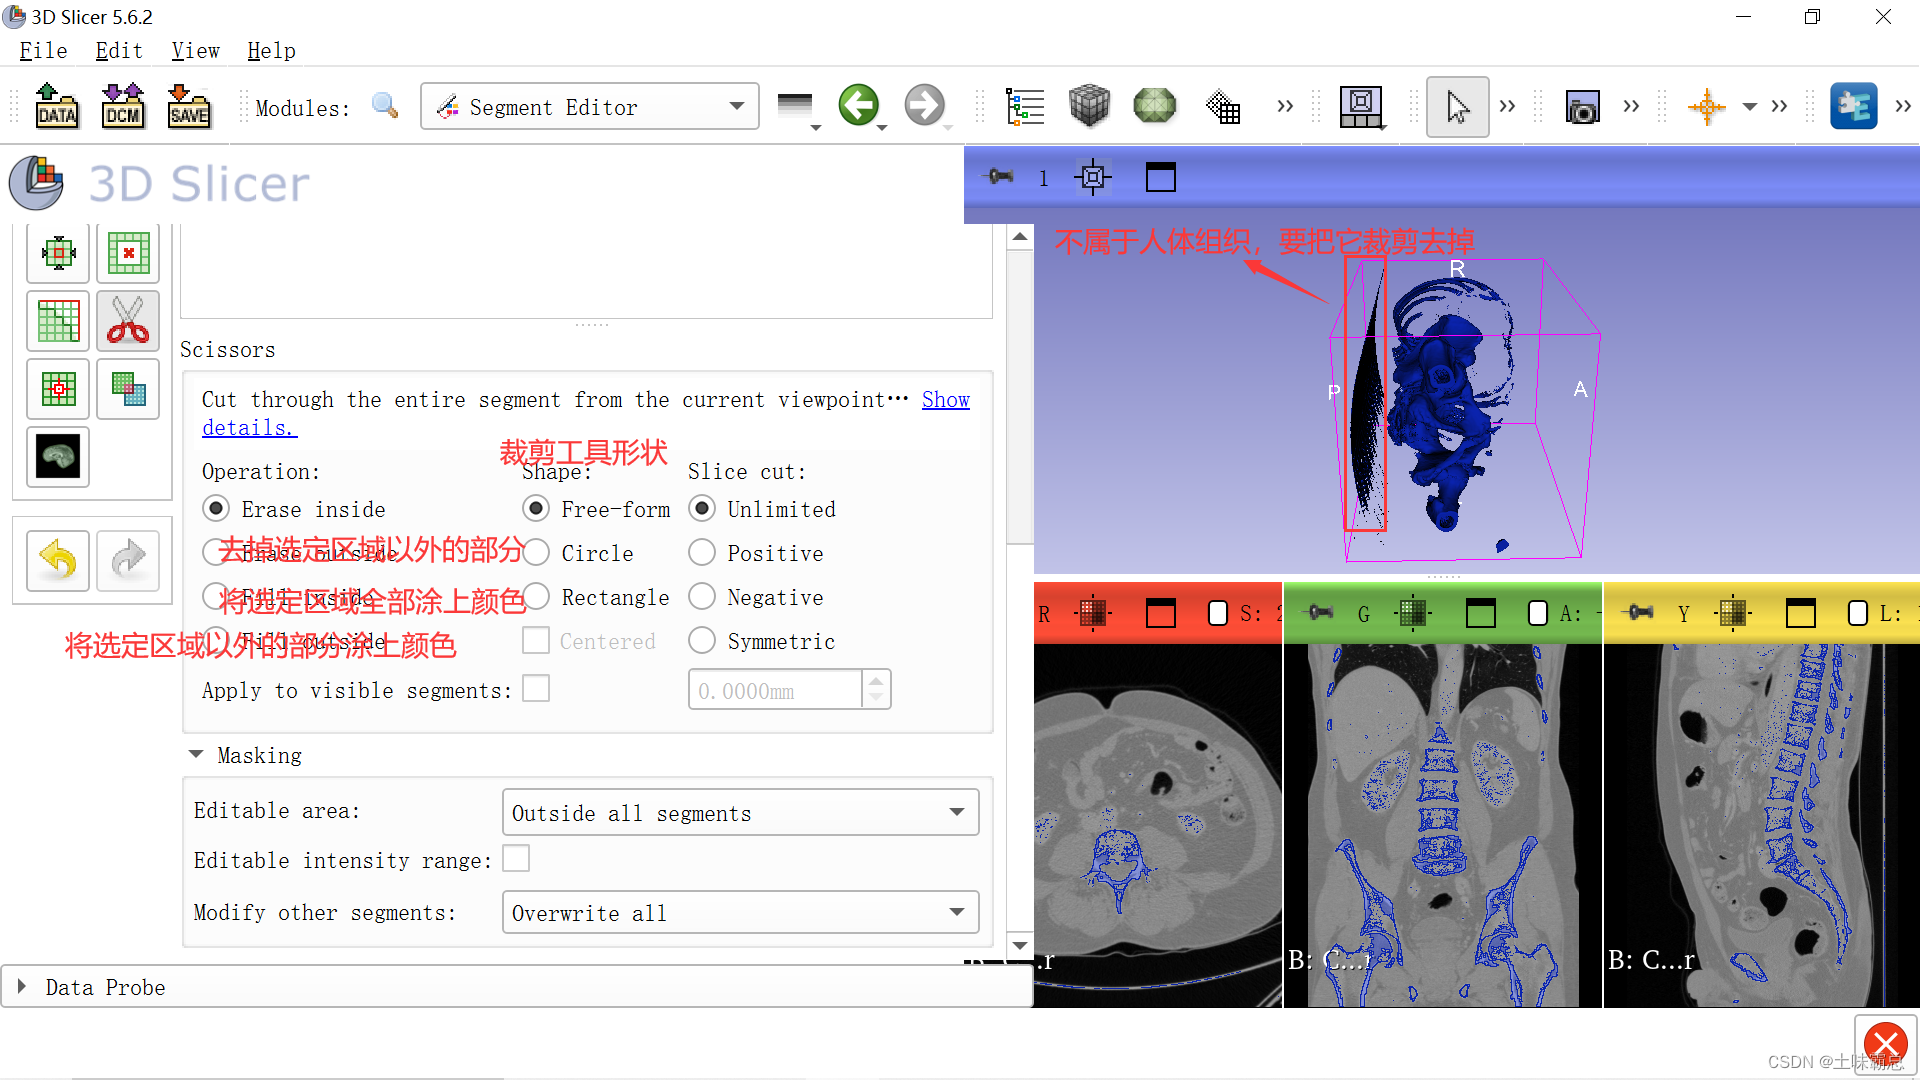Click the module search magnifier icon
1920x1080 pixels.
coord(385,106)
